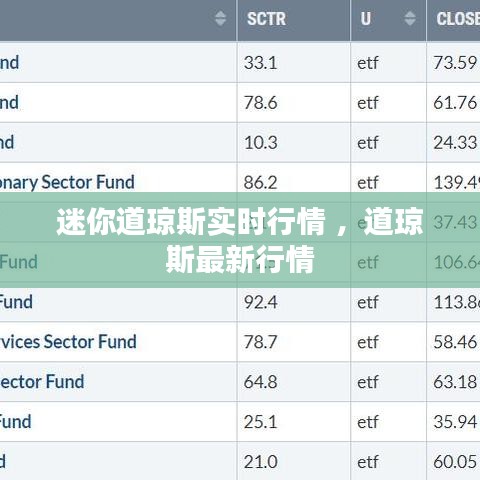This screenshot has height=480, width=480.
Task: Select the SCTR value 33.1 cell
Action: [x=294, y=62]
